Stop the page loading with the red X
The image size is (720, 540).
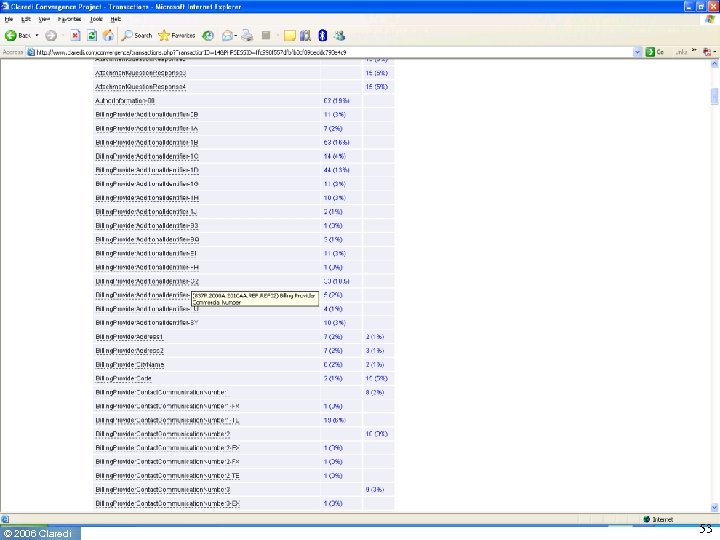(x=75, y=35)
